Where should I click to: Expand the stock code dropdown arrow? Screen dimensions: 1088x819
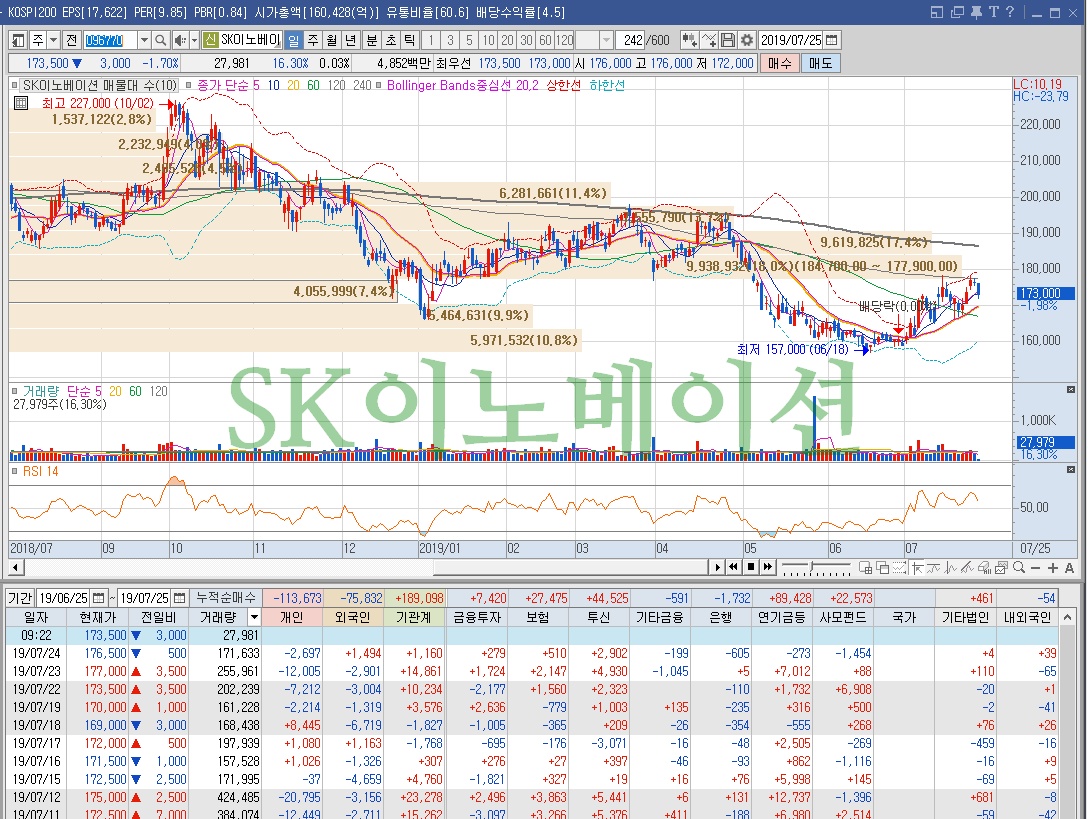click(x=144, y=40)
